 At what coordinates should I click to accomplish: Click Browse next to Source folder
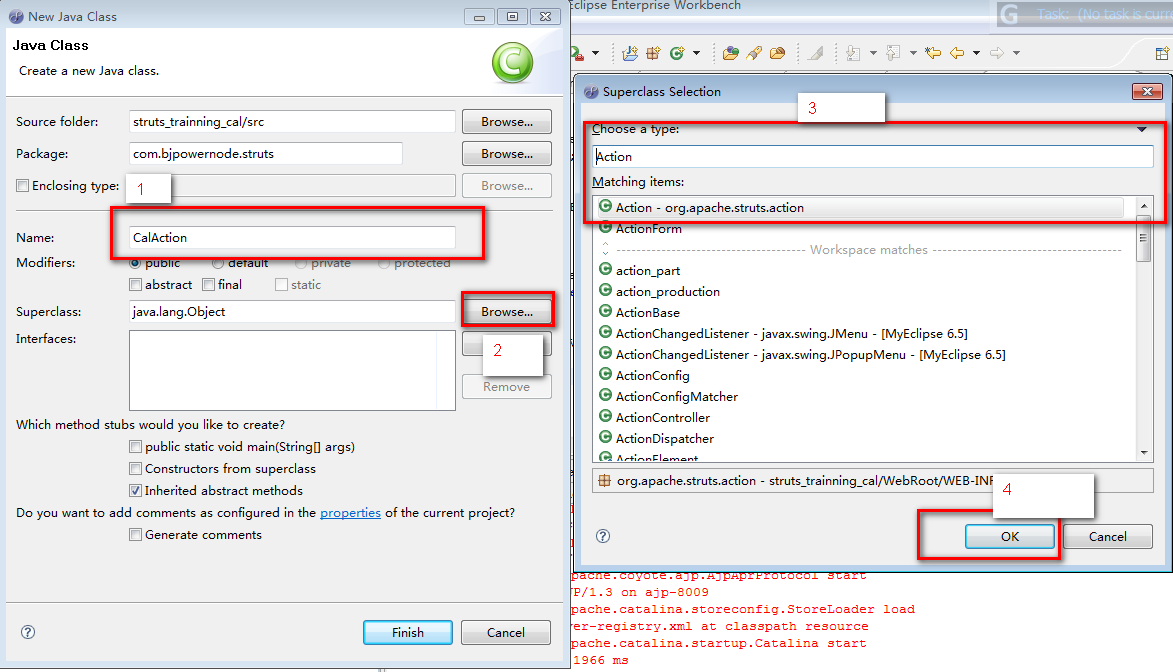[506, 122]
